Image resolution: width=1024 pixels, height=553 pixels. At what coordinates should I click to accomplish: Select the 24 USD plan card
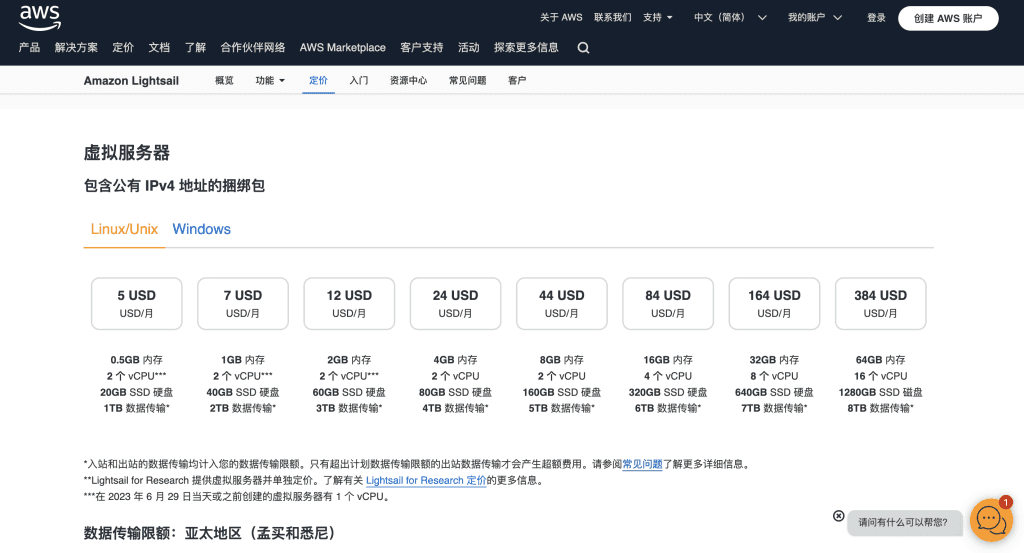tap(455, 304)
